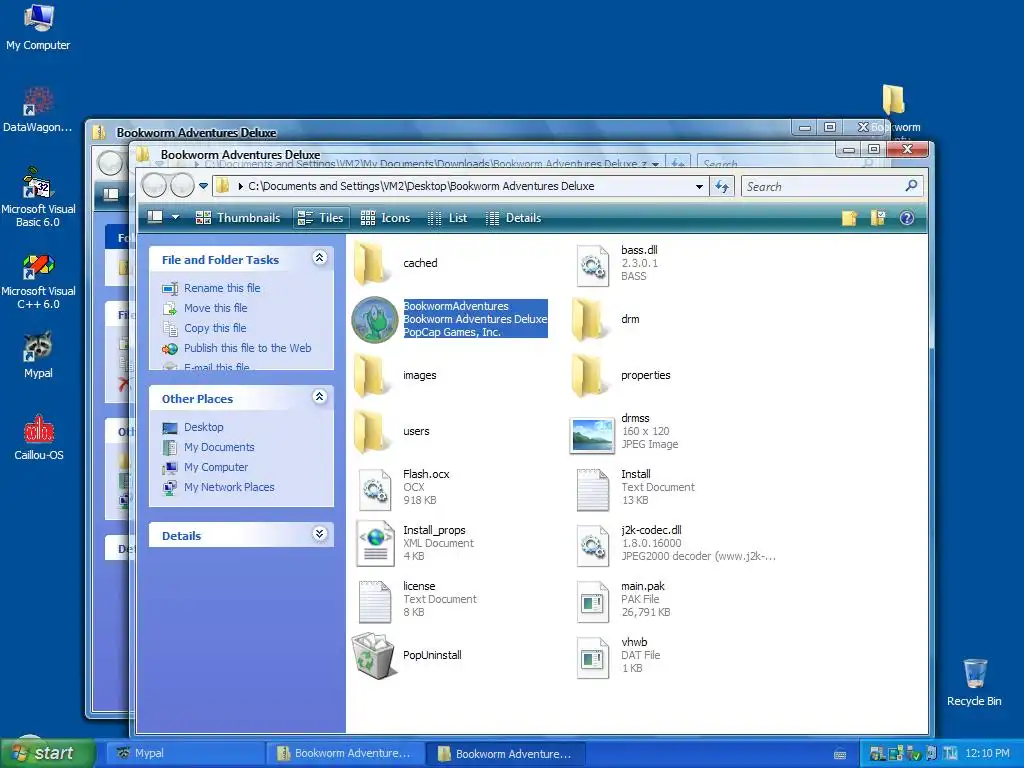Click the new folder toolbar icon
Viewport: 1024px width, 768px height.
point(849,218)
